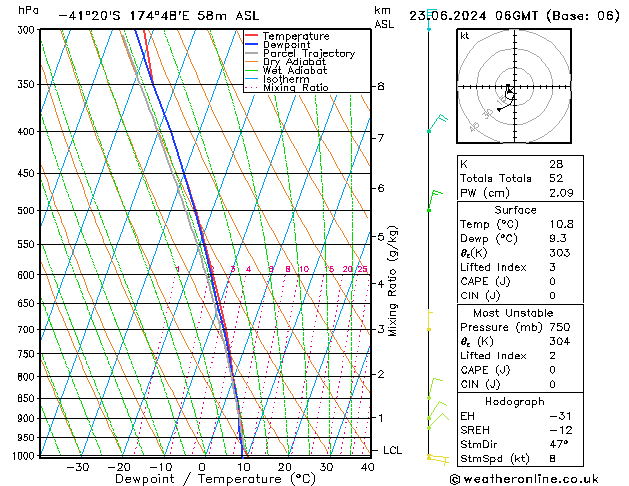Open the weatheronline.co.uk copyright credit
This screenshot has height=486, width=629.
(x=524, y=479)
